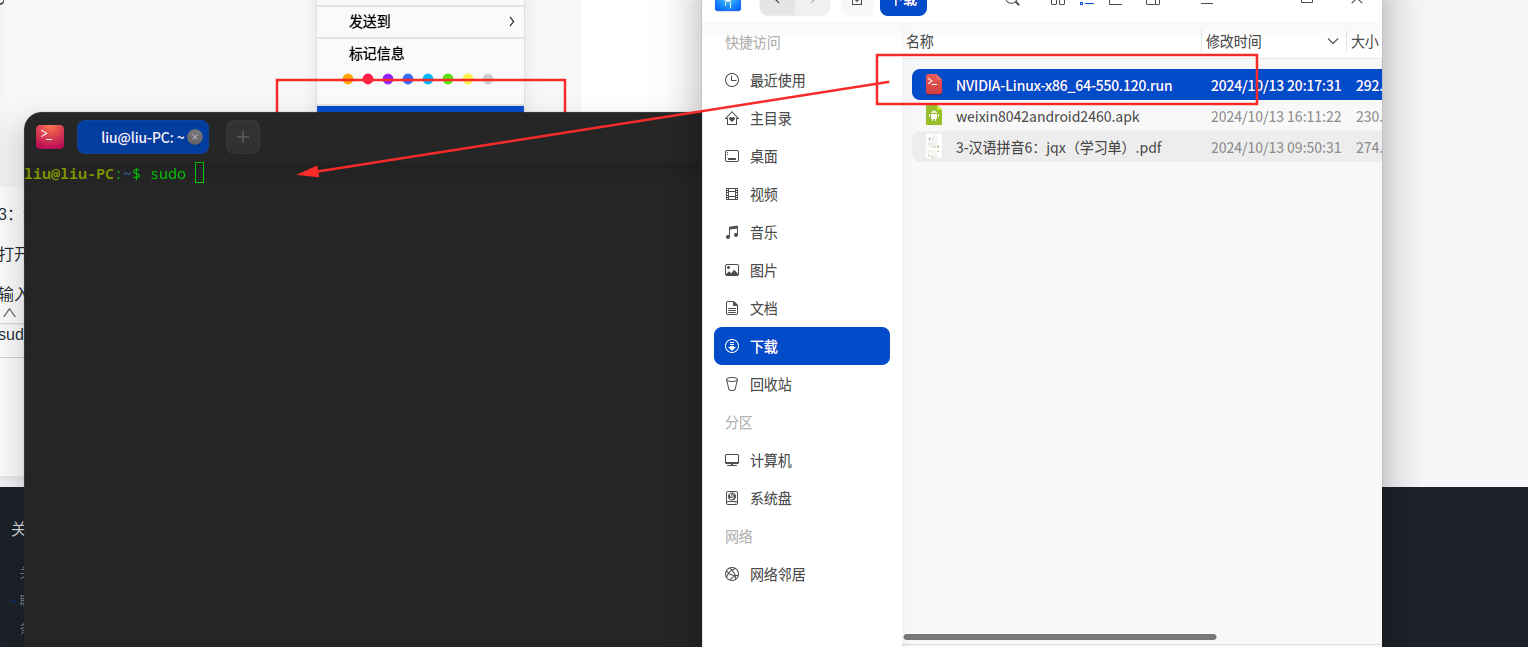Click the terminal app icon in title bar
The width and height of the screenshot is (1528, 647).
click(x=50, y=137)
